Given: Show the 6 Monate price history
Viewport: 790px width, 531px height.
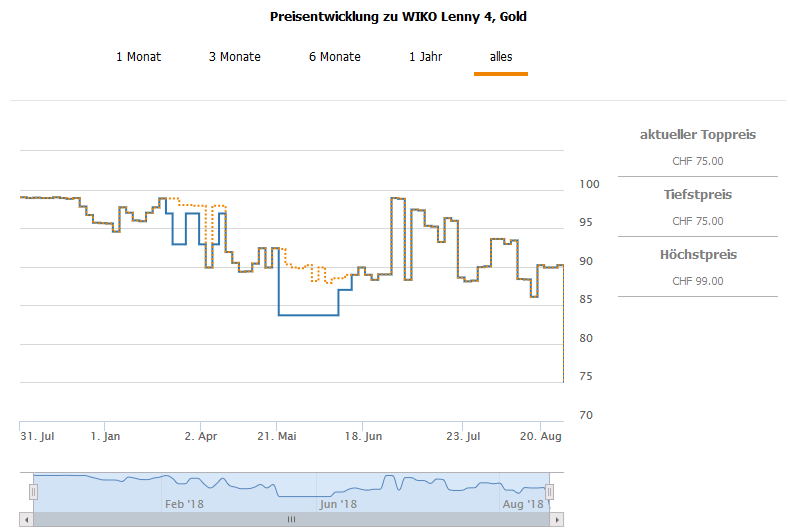Looking at the screenshot, I should [x=334, y=57].
